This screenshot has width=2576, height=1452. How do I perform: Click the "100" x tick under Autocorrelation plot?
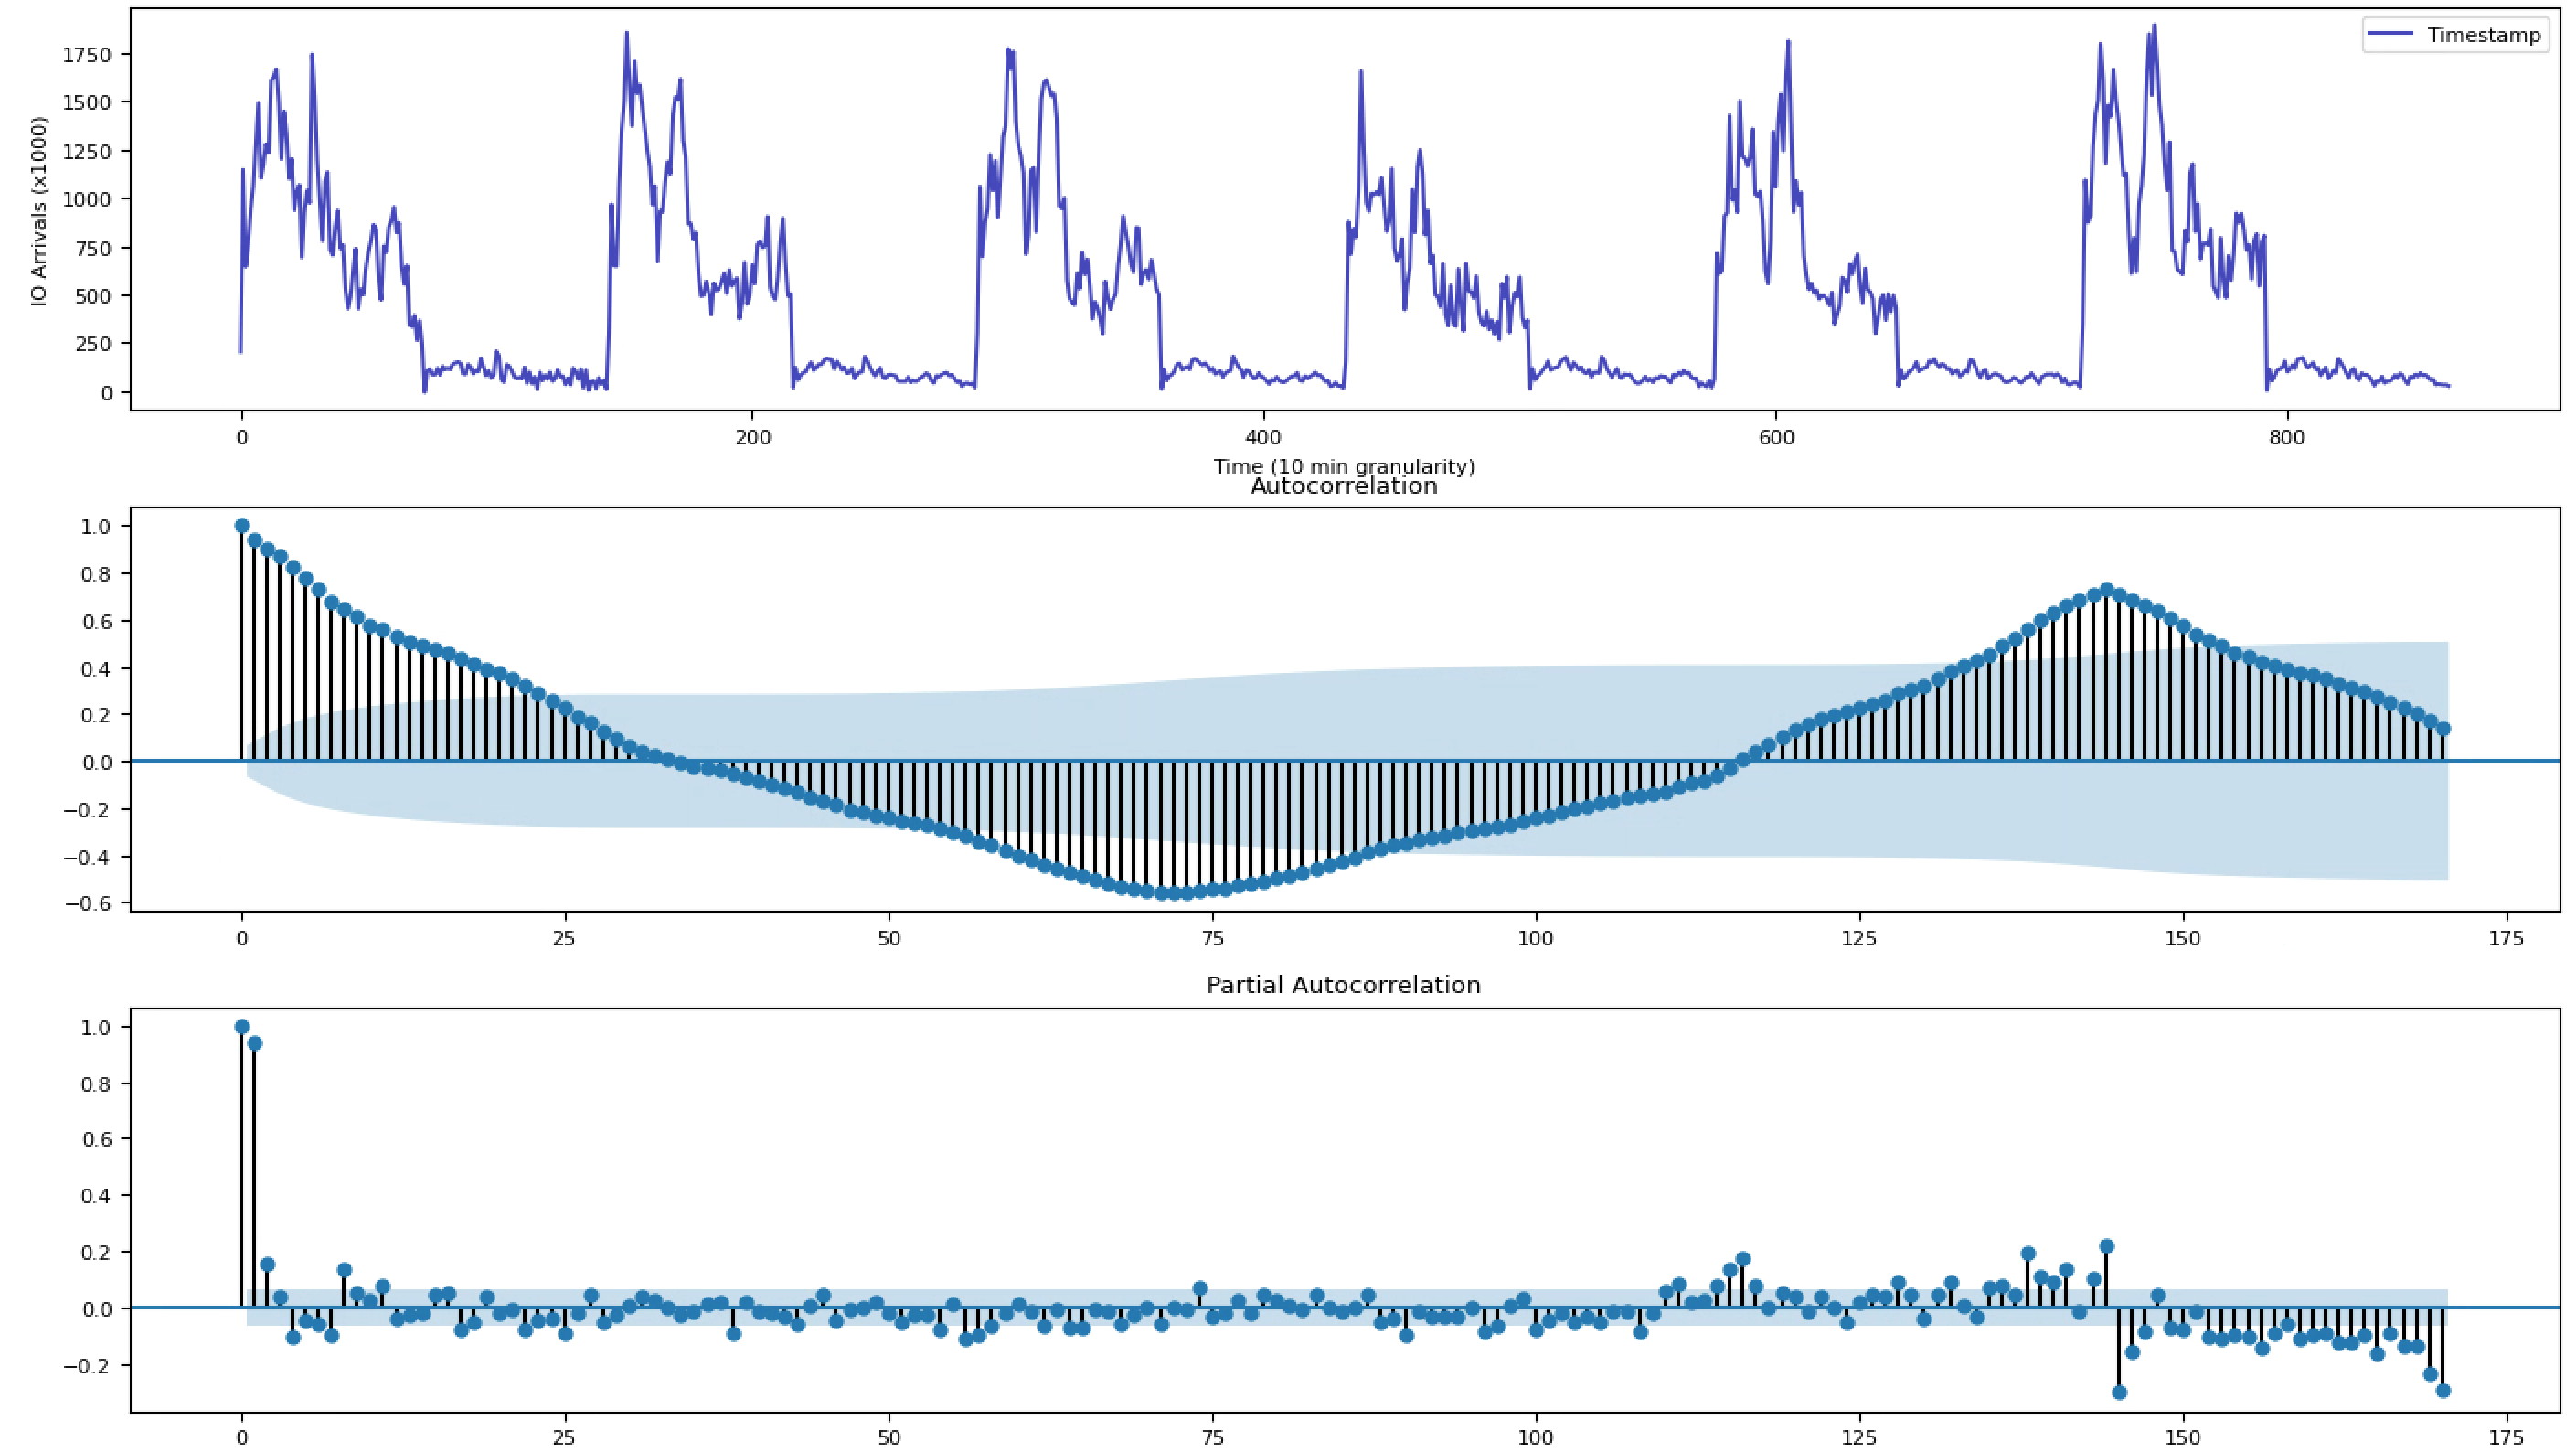(1536, 939)
